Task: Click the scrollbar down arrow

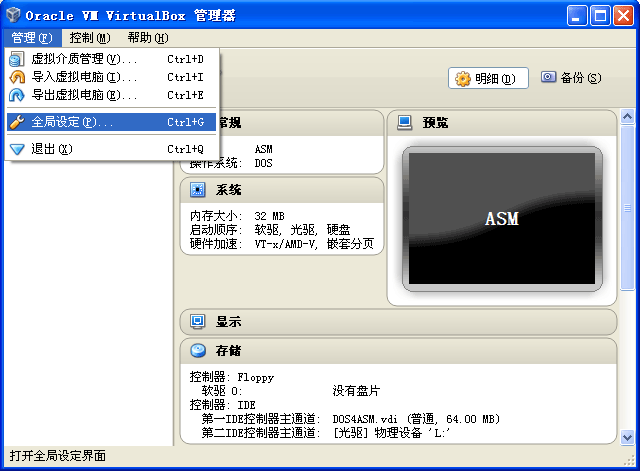Action: tap(627, 438)
